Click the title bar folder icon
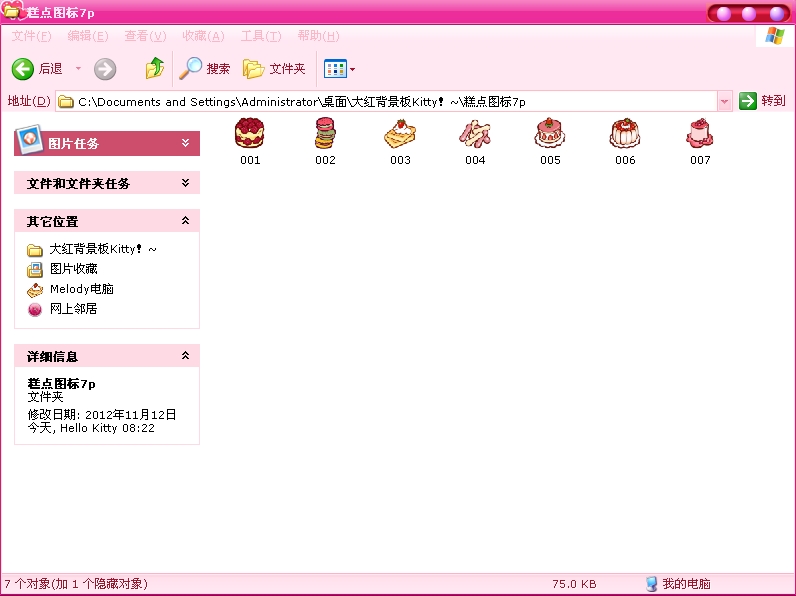796x596 pixels. 13,10
